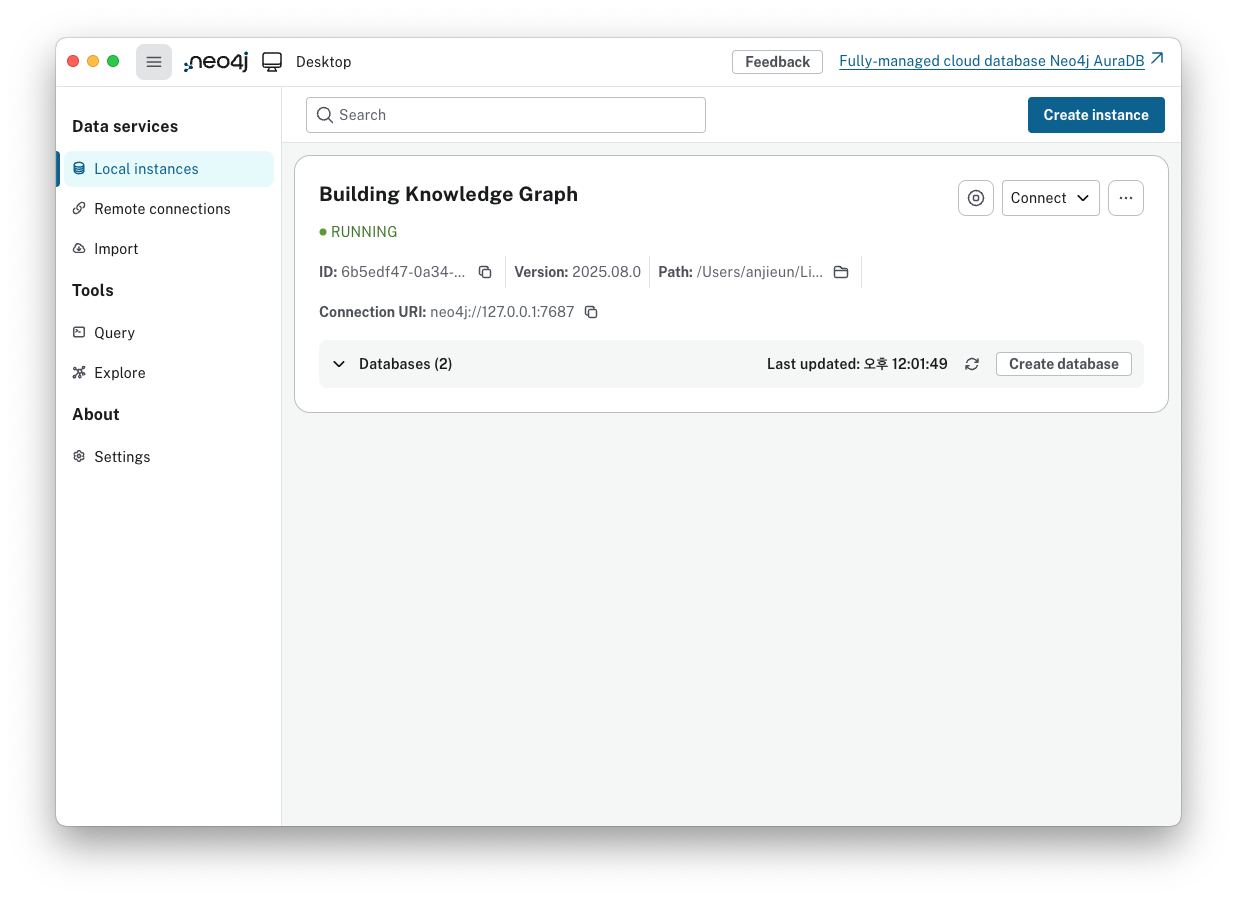This screenshot has width=1237, height=900.
Task: Copy the Connection URI
Action: pos(591,312)
